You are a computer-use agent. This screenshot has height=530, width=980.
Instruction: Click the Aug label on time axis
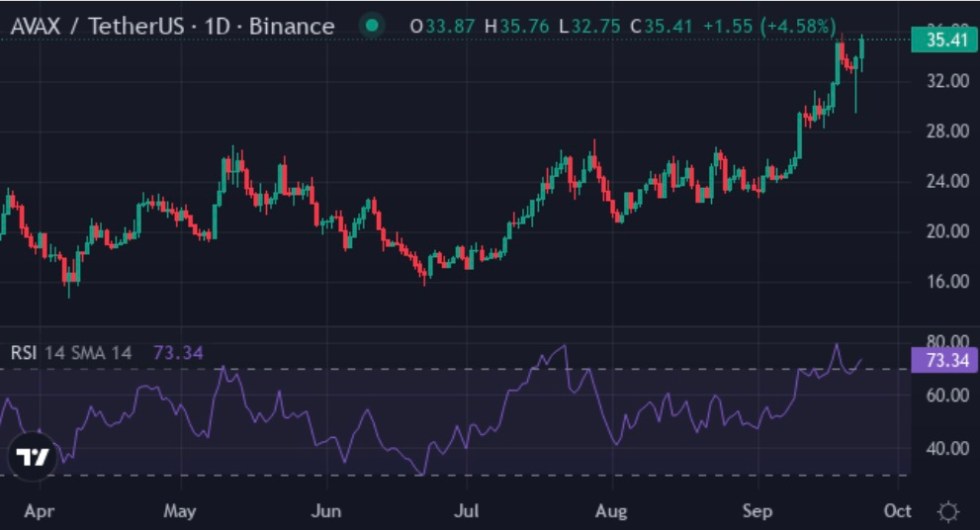click(x=611, y=512)
